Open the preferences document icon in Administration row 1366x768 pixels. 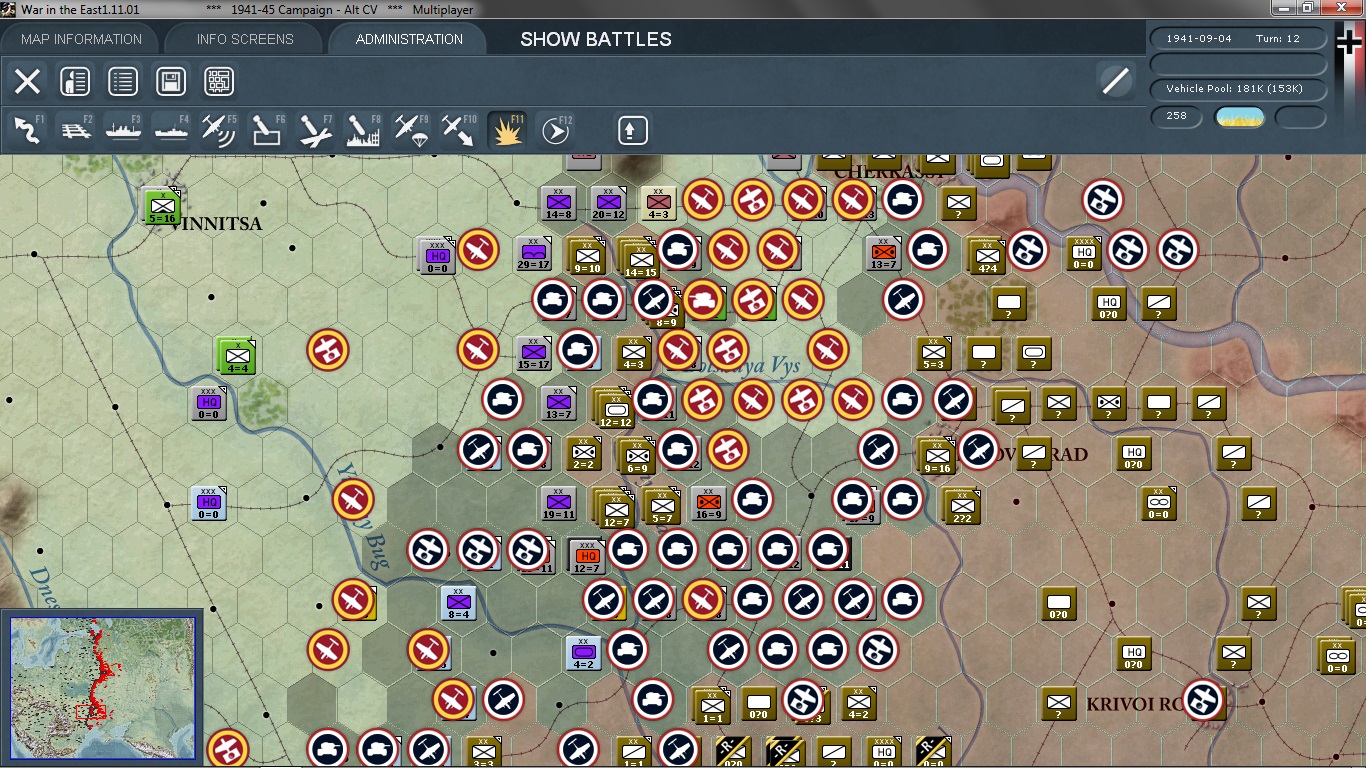tap(75, 81)
